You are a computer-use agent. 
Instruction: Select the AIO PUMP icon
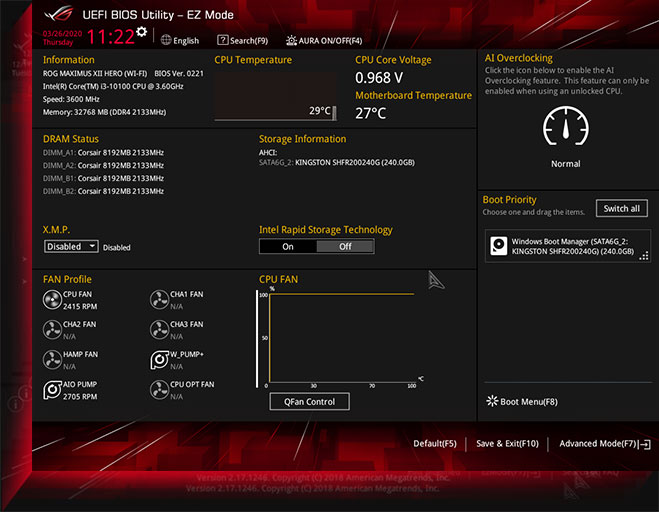(52, 390)
